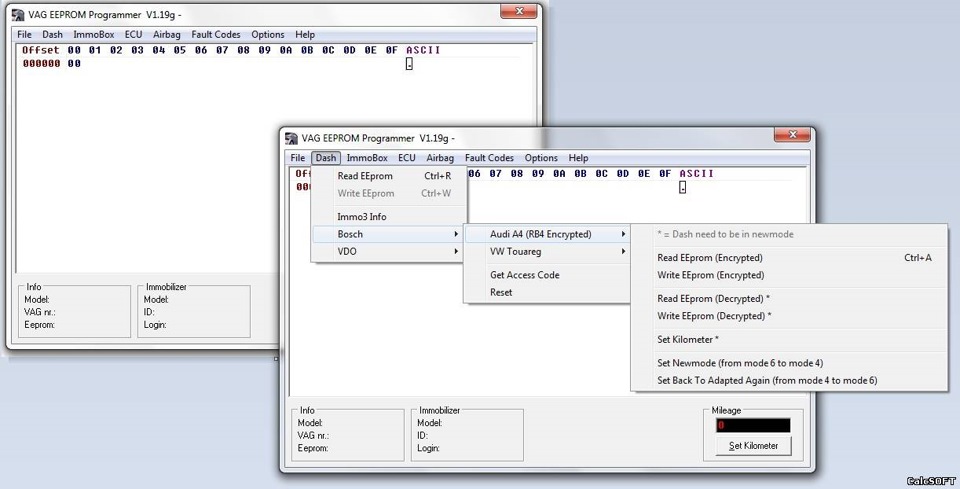The height and width of the screenshot is (489, 960).
Task: Open Help menu in front window
Action: [578, 158]
